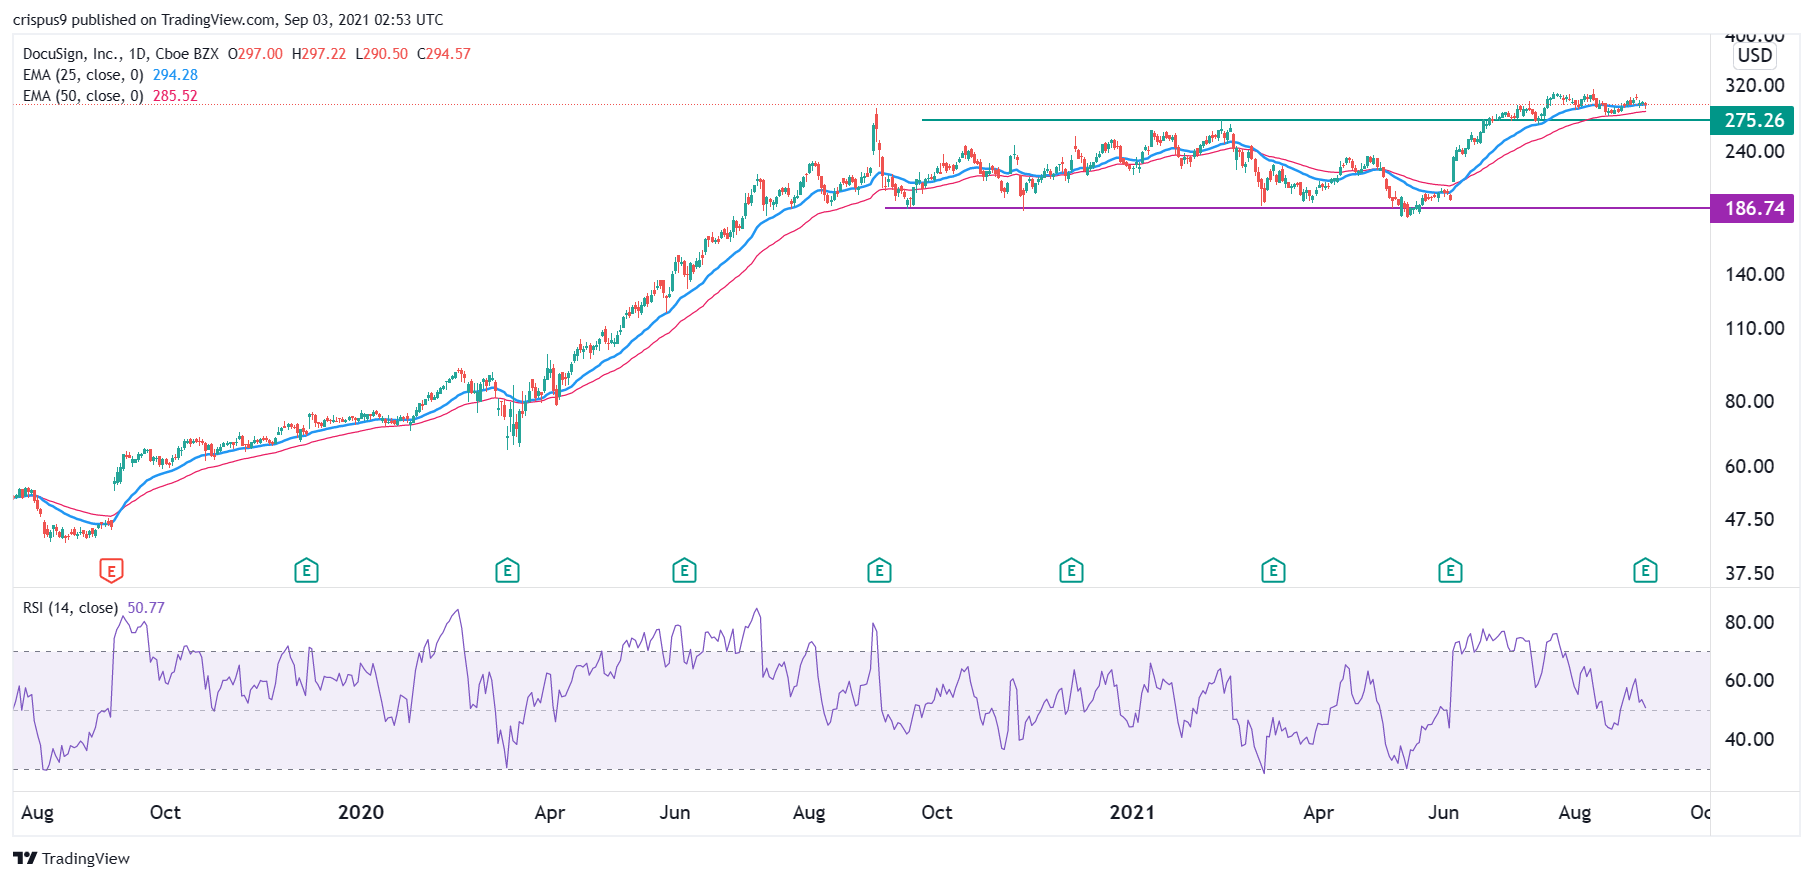Click the crispus9 published header text
1813x880 pixels.
pos(228,20)
